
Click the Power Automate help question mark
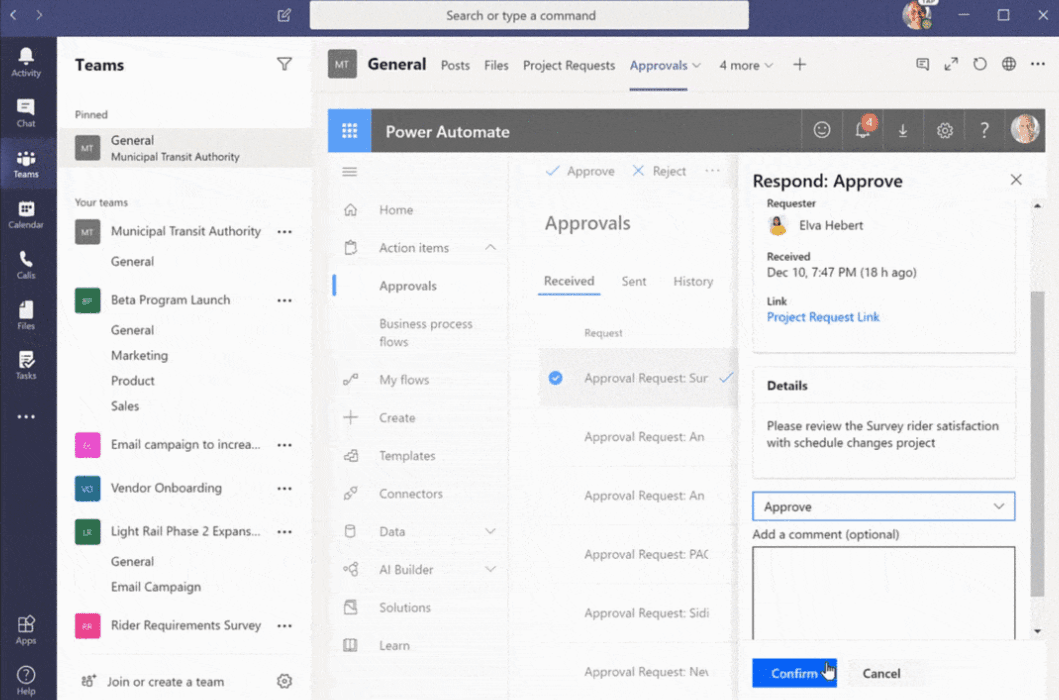[984, 130]
